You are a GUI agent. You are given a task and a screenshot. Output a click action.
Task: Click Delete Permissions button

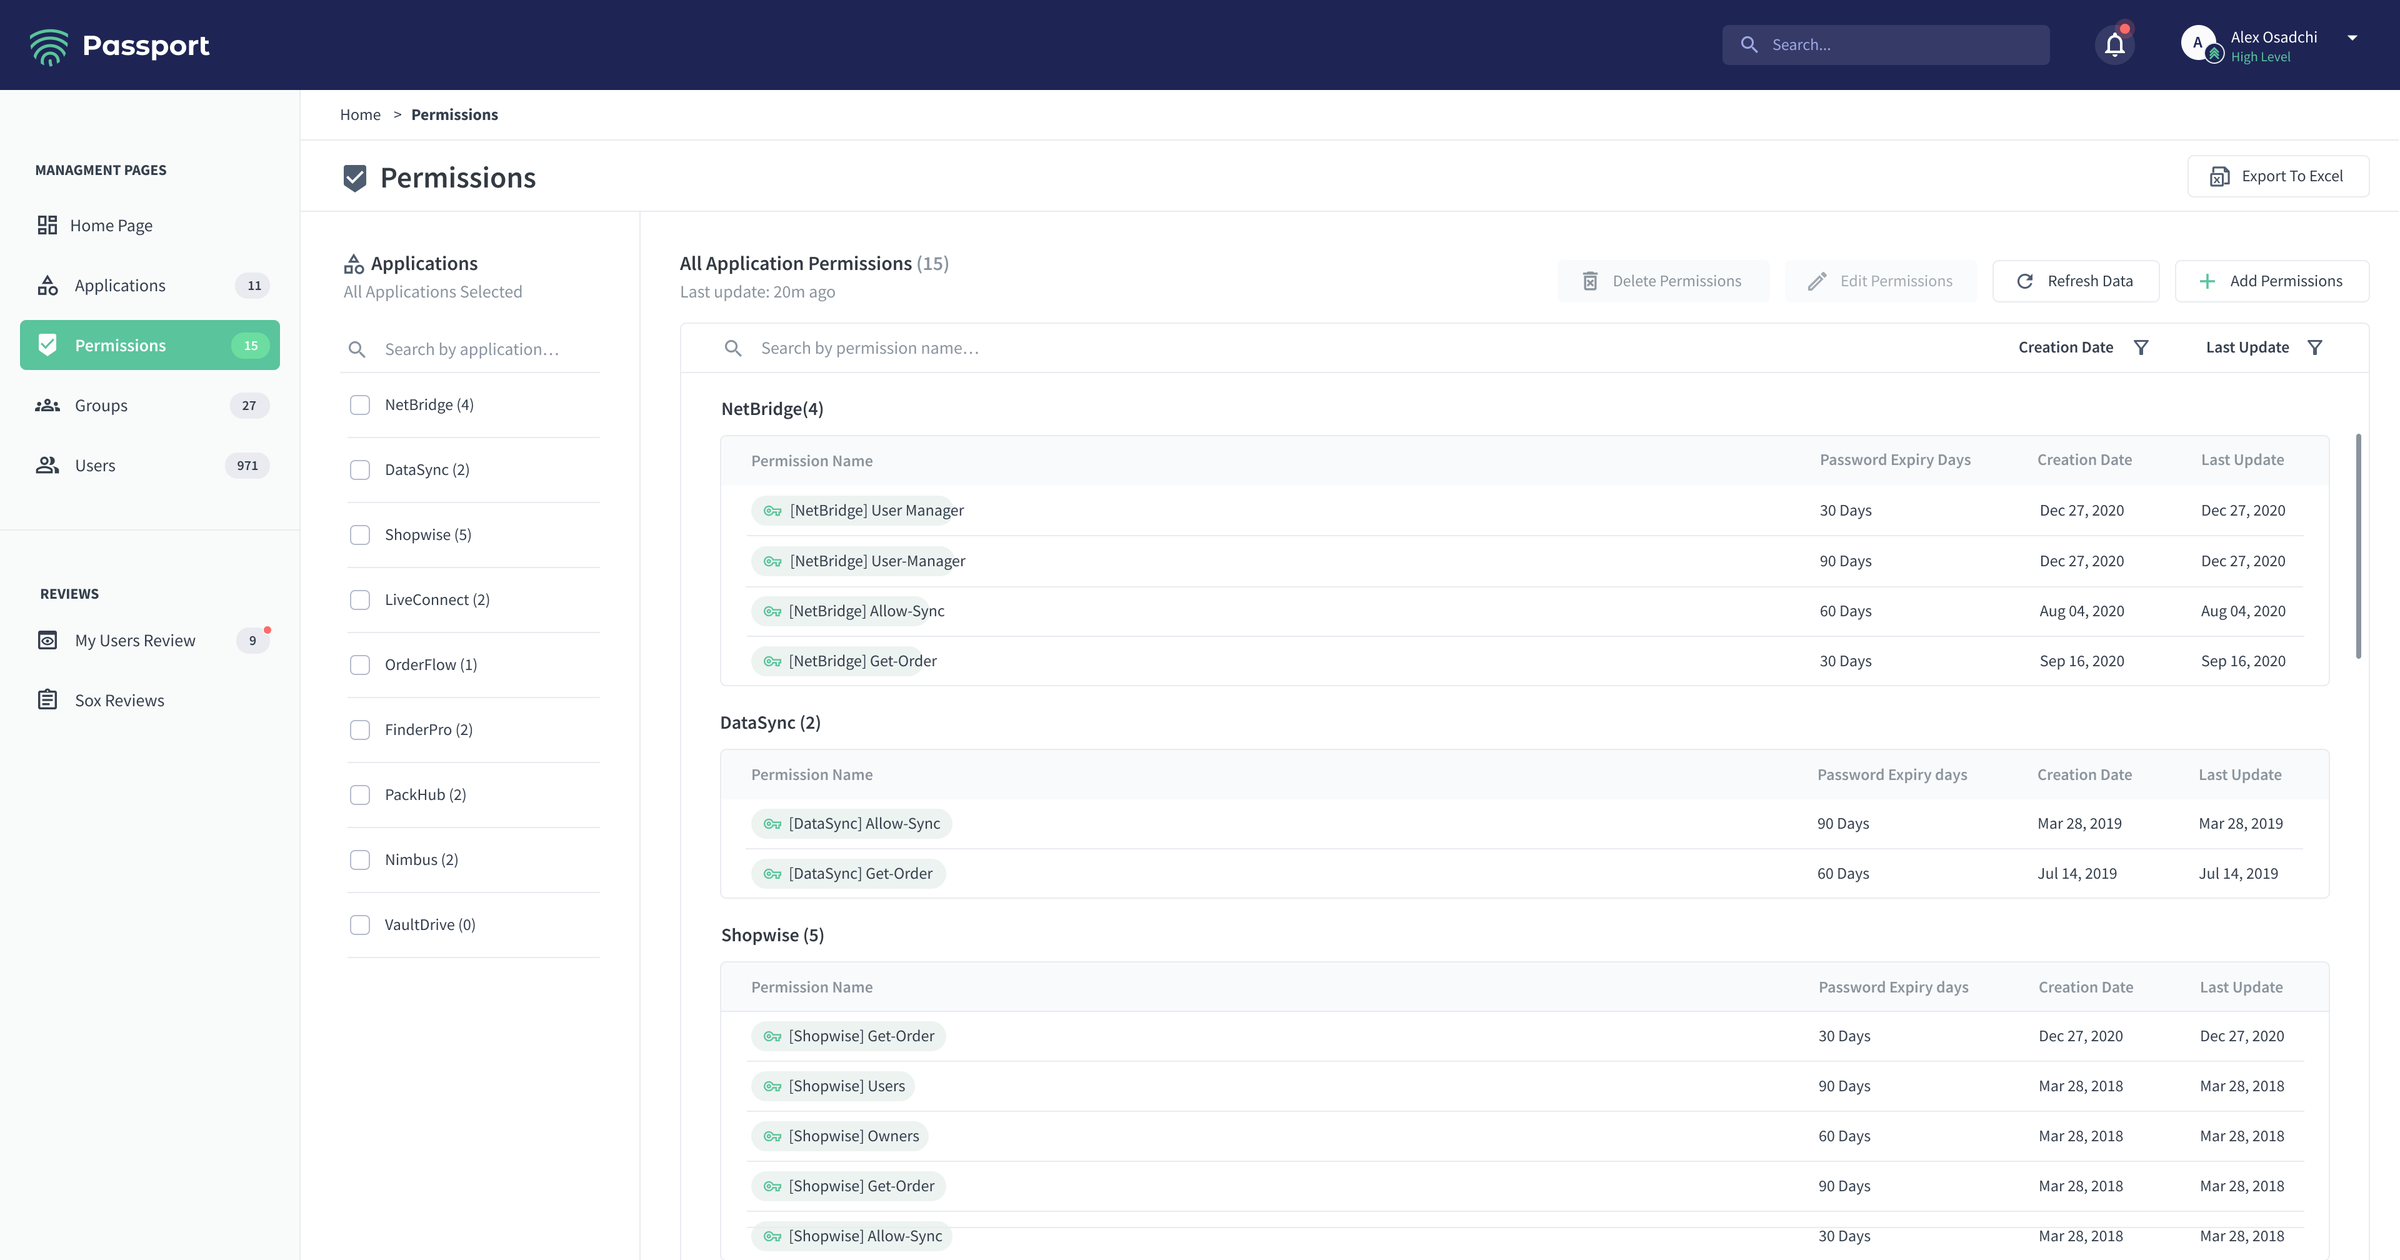coord(1663,281)
